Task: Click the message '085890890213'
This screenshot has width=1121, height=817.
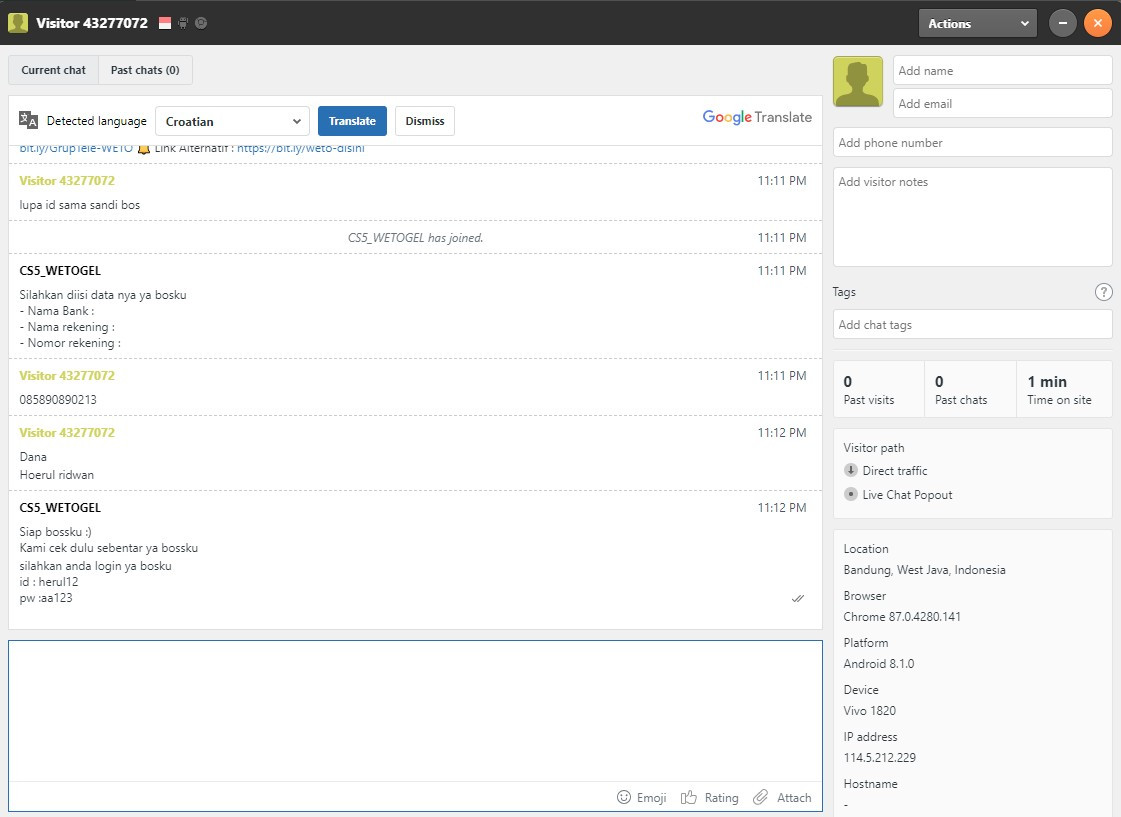Action: tap(58, 400)
